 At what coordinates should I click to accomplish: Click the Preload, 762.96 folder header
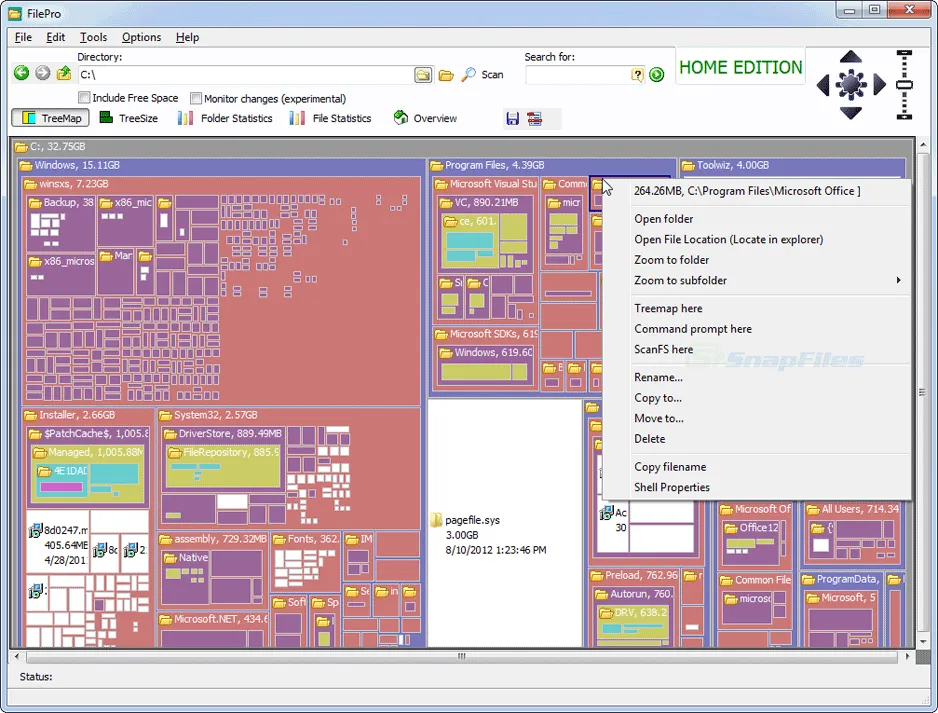point(635,575)
